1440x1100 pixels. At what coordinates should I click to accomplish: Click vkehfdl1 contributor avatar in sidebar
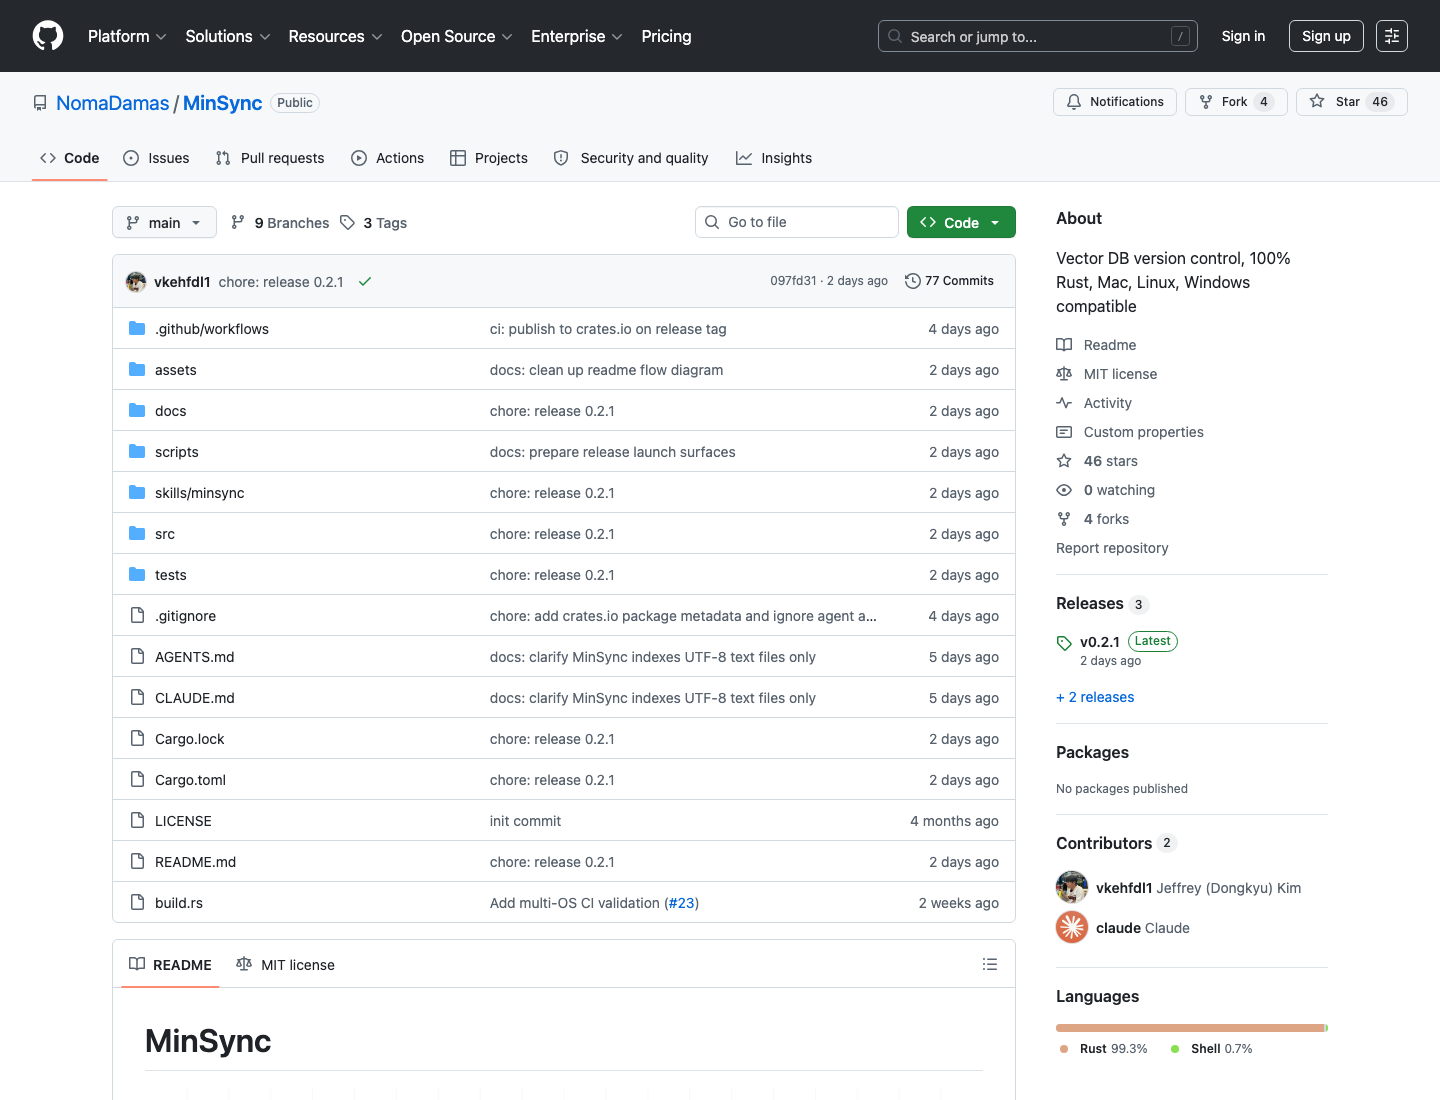[1072, 888]
